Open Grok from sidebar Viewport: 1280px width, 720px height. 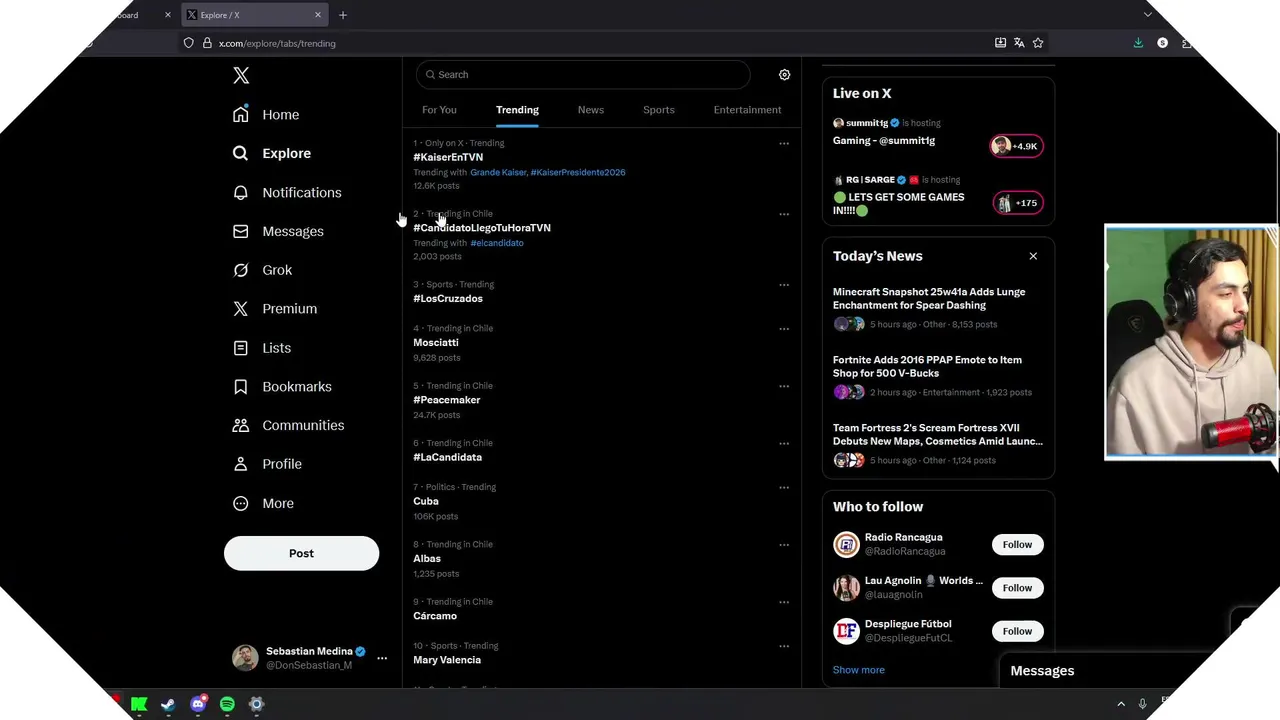tap(262, 270)
